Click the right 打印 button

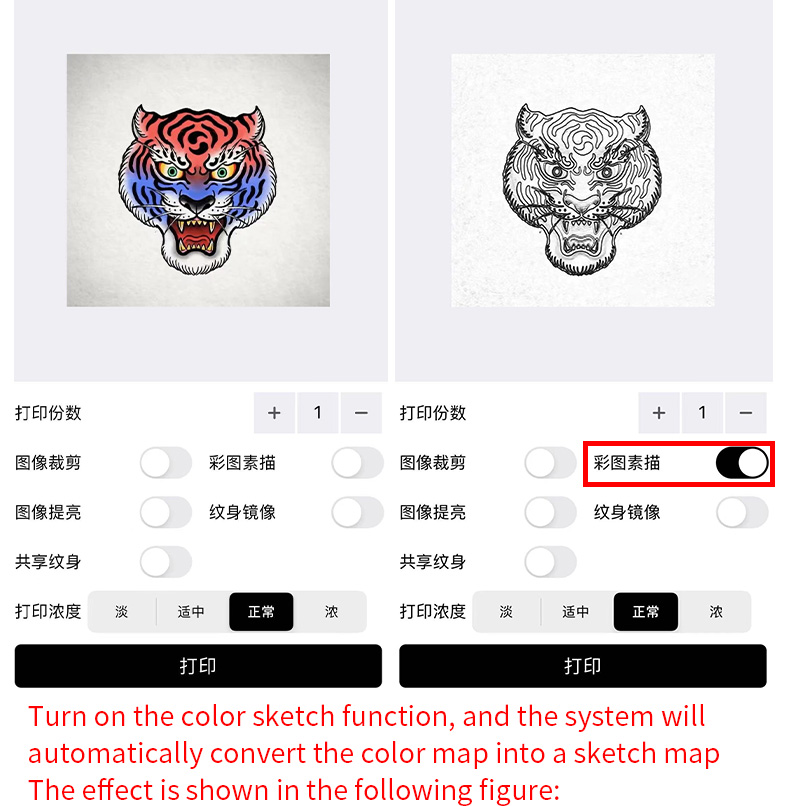[583, 666]
